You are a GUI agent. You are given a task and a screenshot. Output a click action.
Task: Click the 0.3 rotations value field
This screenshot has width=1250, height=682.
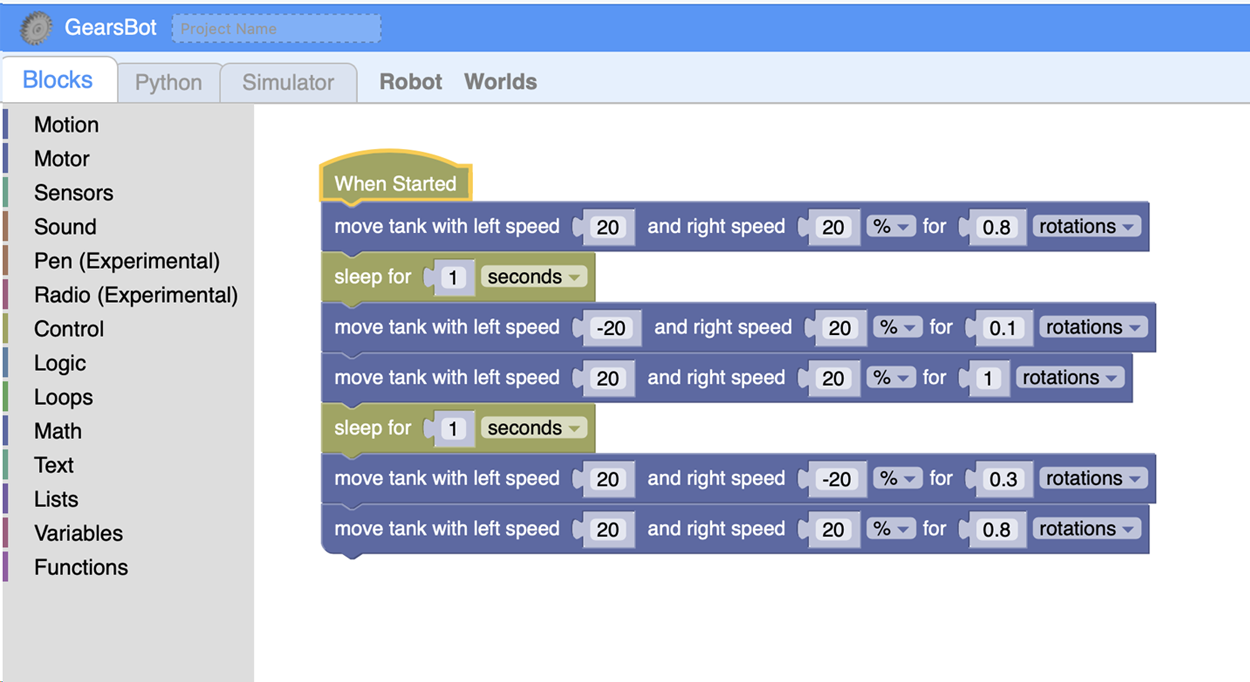click(1002, 479)
